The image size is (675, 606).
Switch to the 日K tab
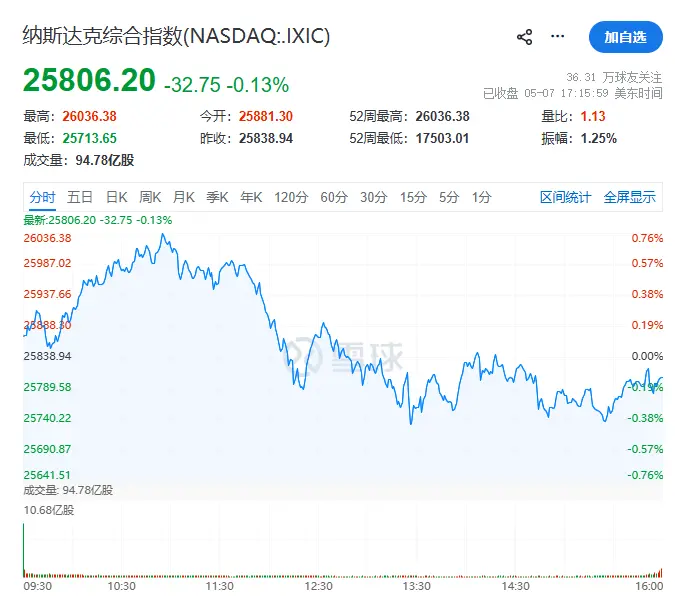[117, 197]
